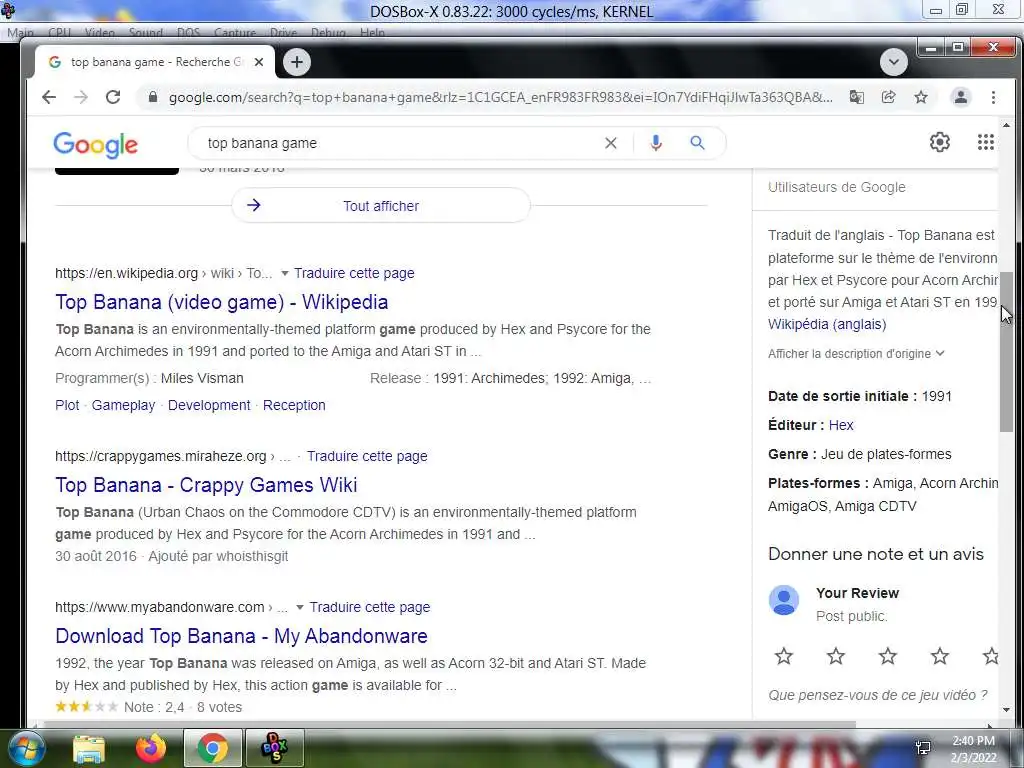The width and height of the screenshot is (1024, 768).
Task: Open 'Top Banana - Crappy Games Wiki' result
Action: 206,485
